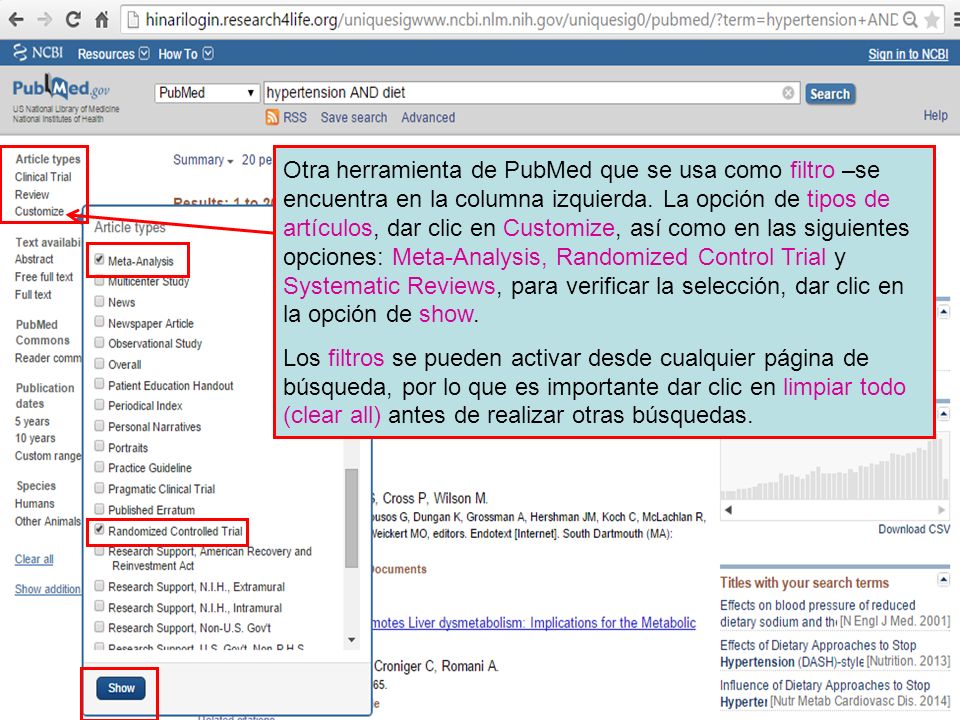Viewport: 960px width, 720px height.
Task: Tick the Newspaper Article checkbox
Action: (99, 321)
